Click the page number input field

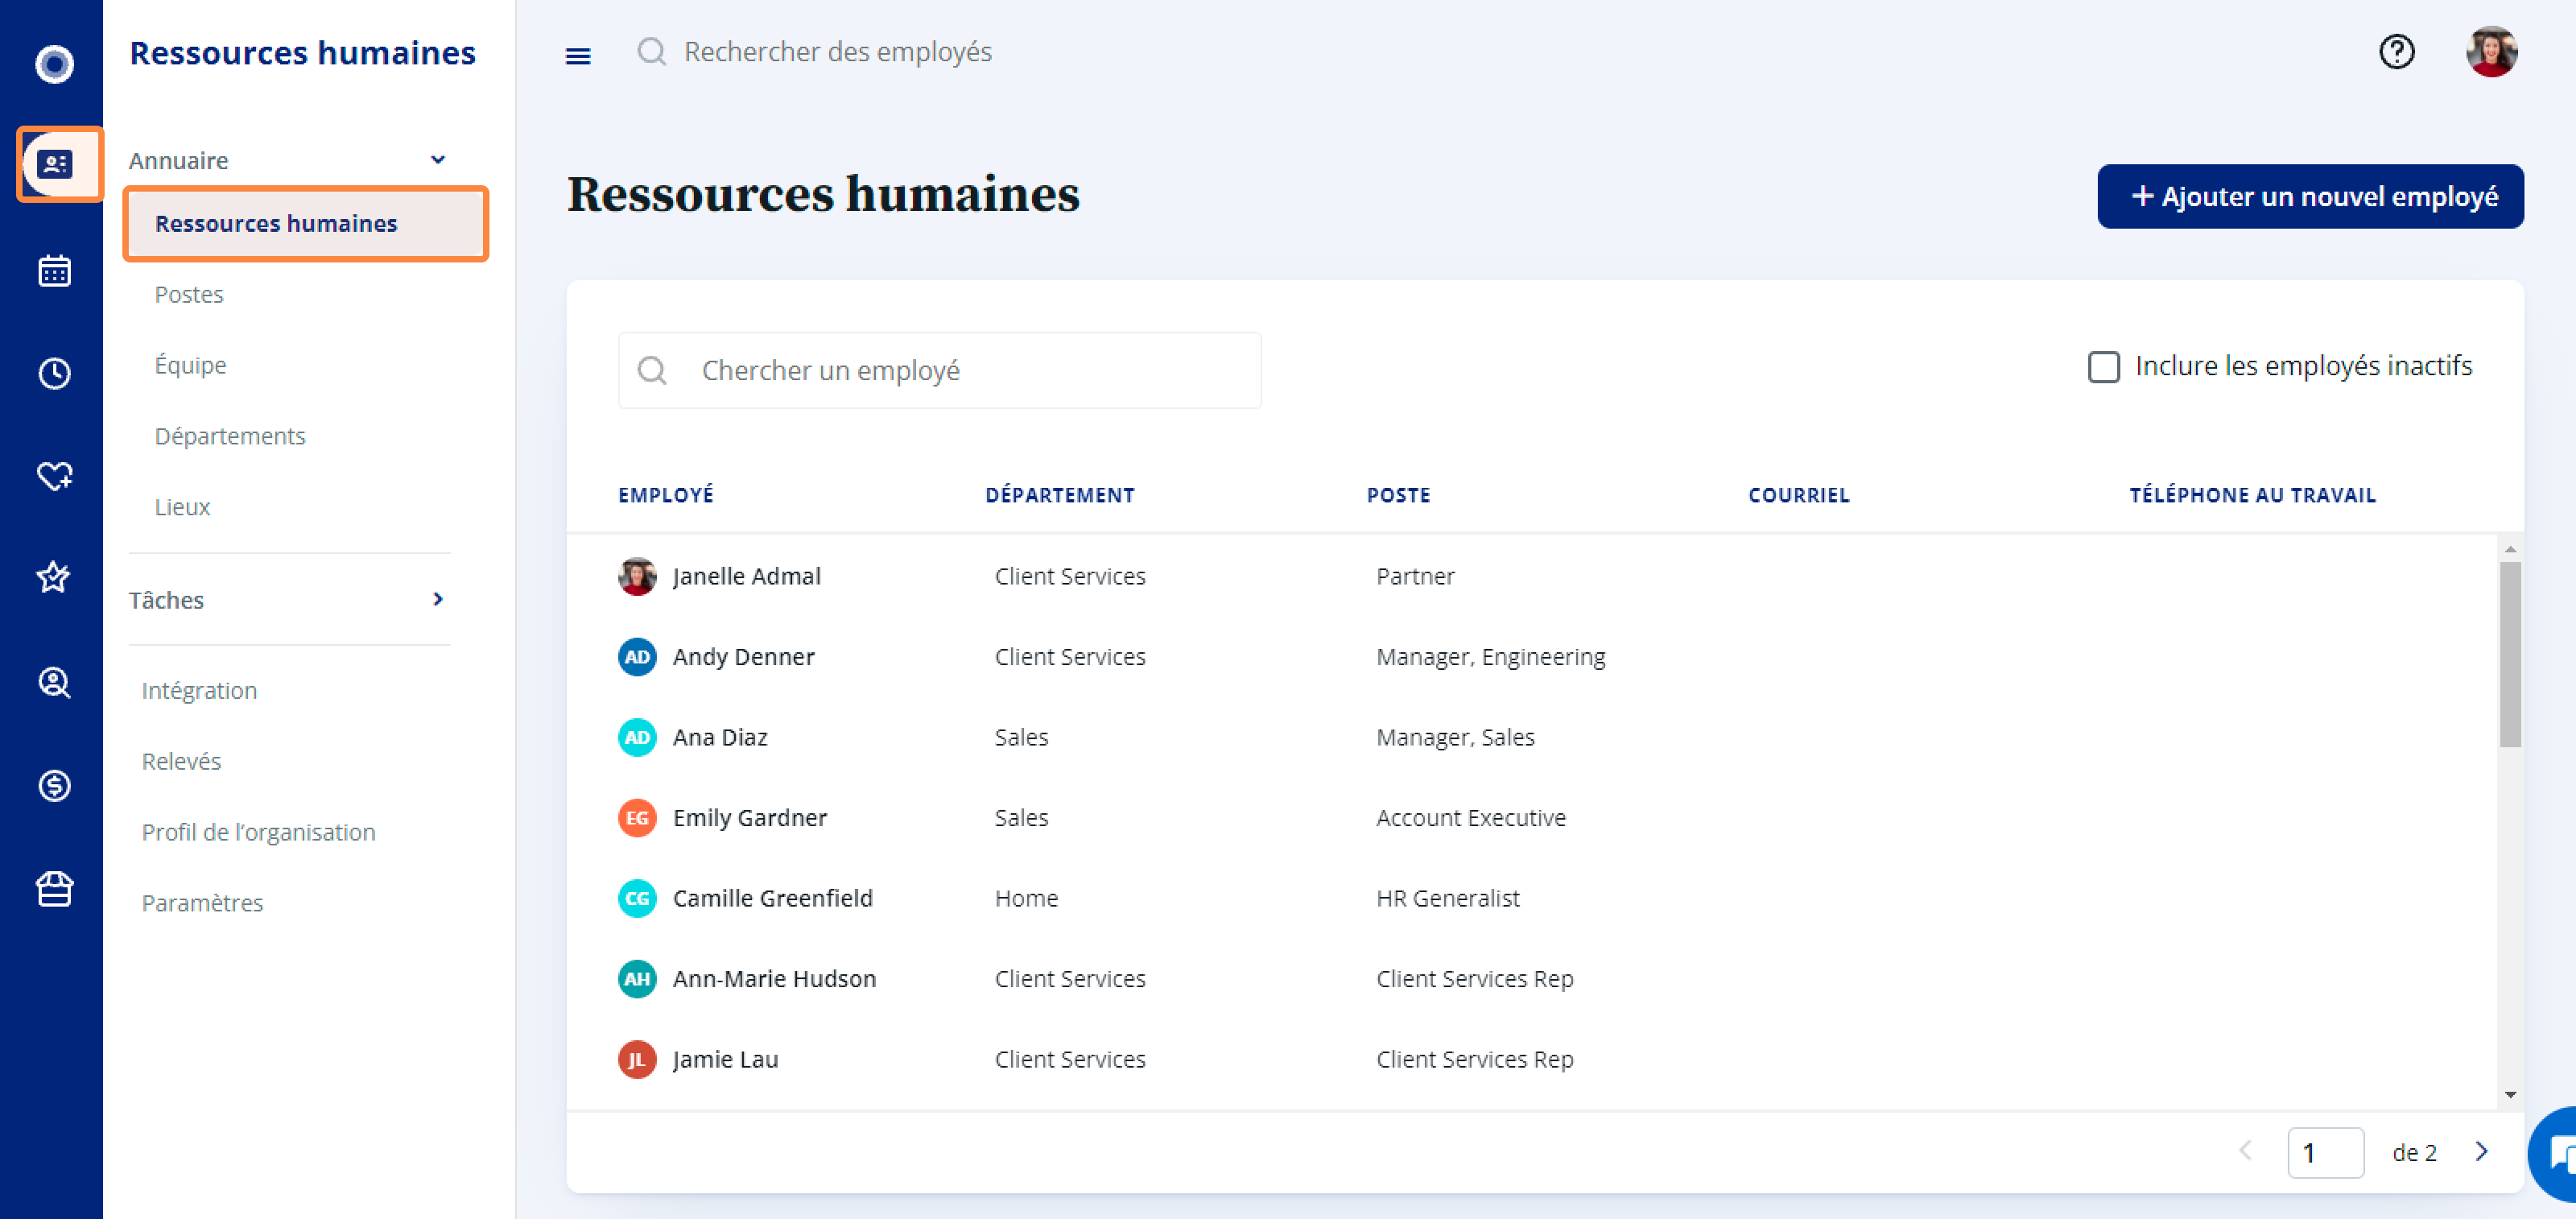(x=2325, y=1152)
